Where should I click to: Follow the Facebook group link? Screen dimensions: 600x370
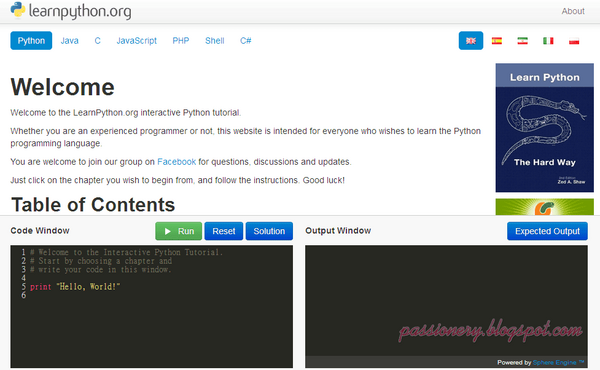click(x=176, y=161)
